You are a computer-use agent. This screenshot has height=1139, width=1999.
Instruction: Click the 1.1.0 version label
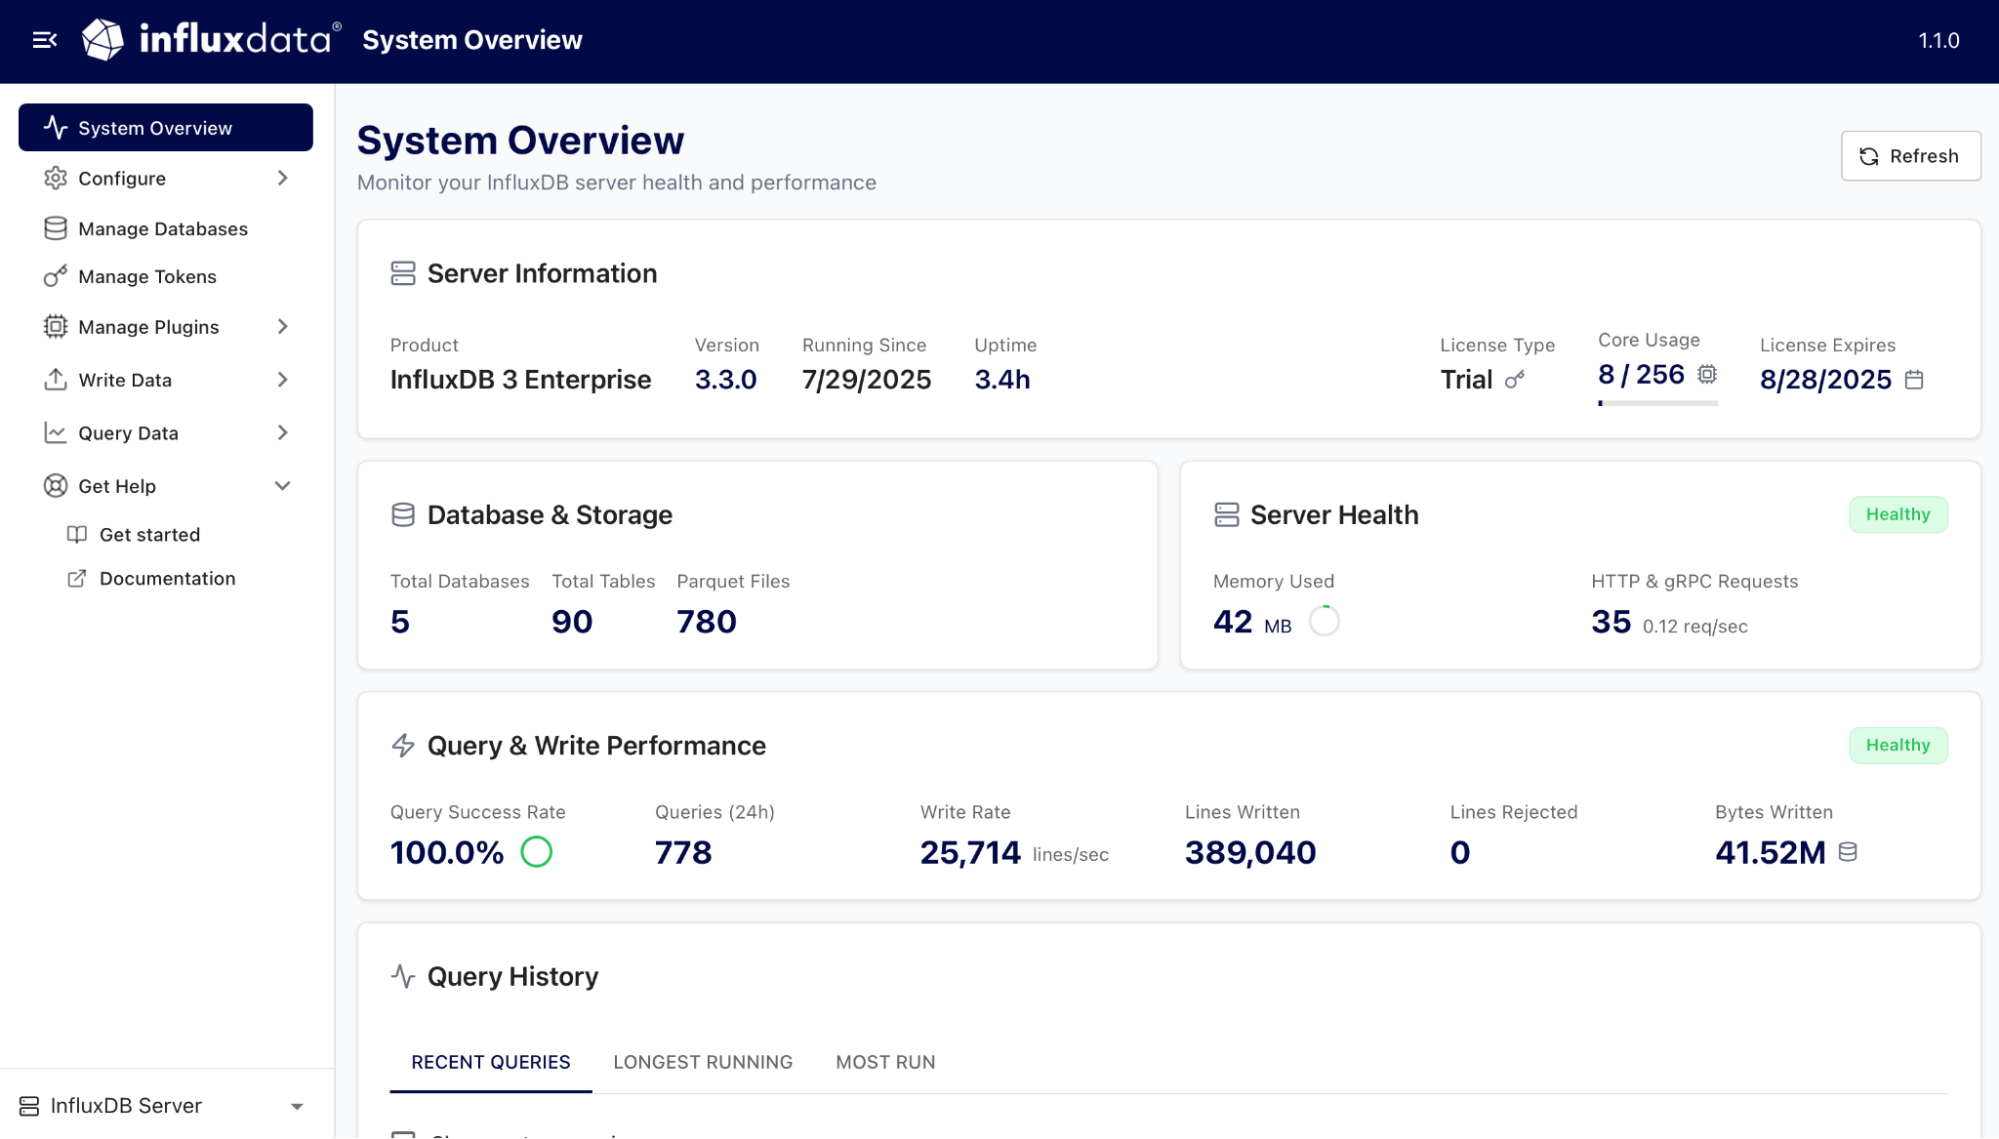(x=1939, y=41)
